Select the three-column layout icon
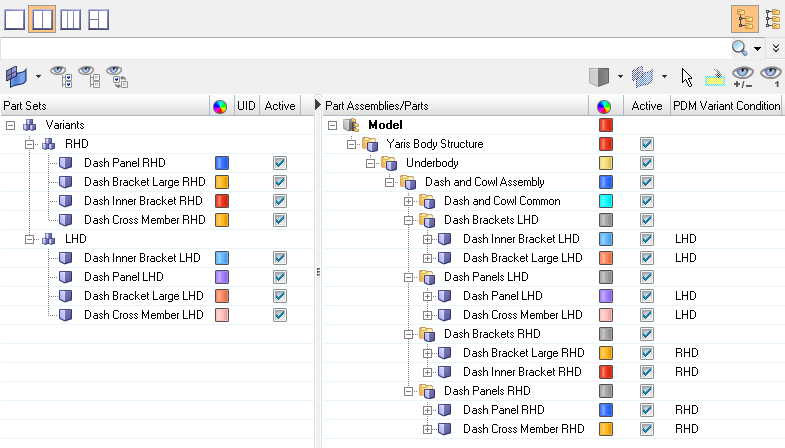785x448 pixels. click(x=71, y=18)
